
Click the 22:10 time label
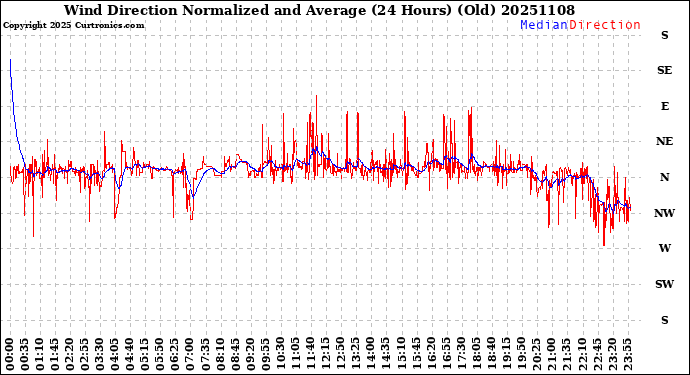tap(582, 354)
